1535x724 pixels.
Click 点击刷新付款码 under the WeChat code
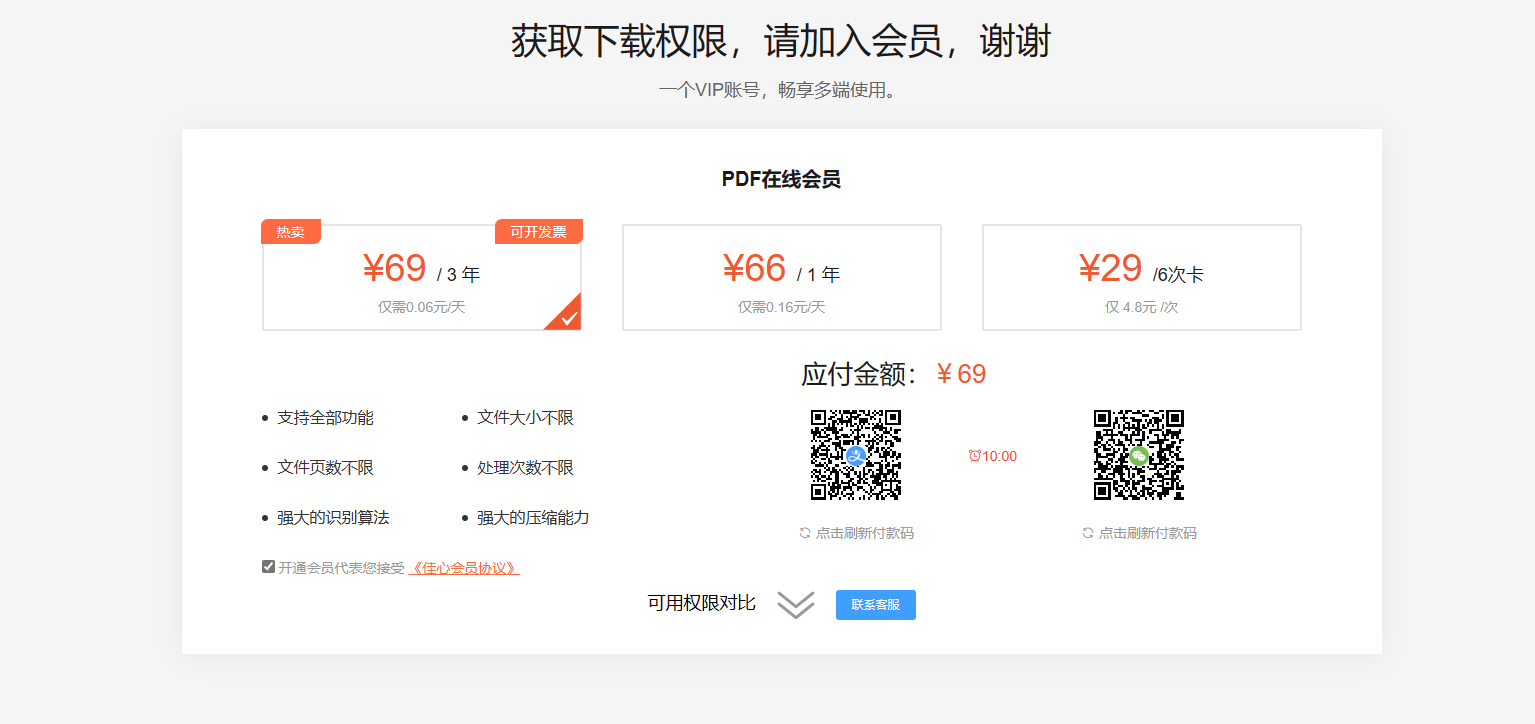pyautogui.click(x=1147, y=532)
